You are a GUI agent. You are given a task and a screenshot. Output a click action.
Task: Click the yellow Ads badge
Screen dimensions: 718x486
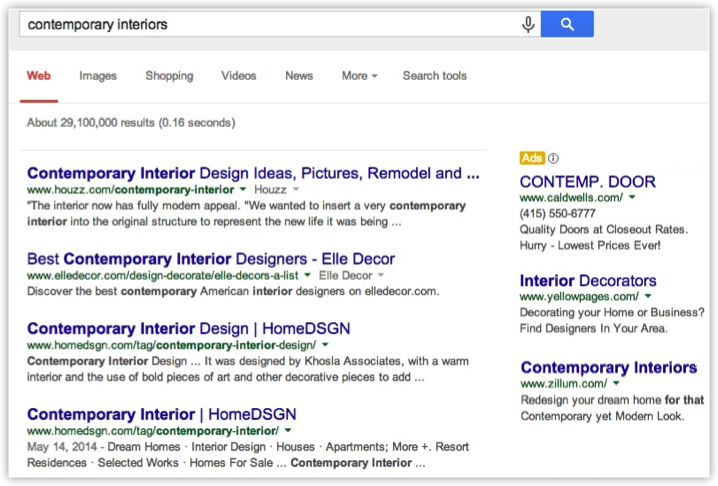(532, 158)
